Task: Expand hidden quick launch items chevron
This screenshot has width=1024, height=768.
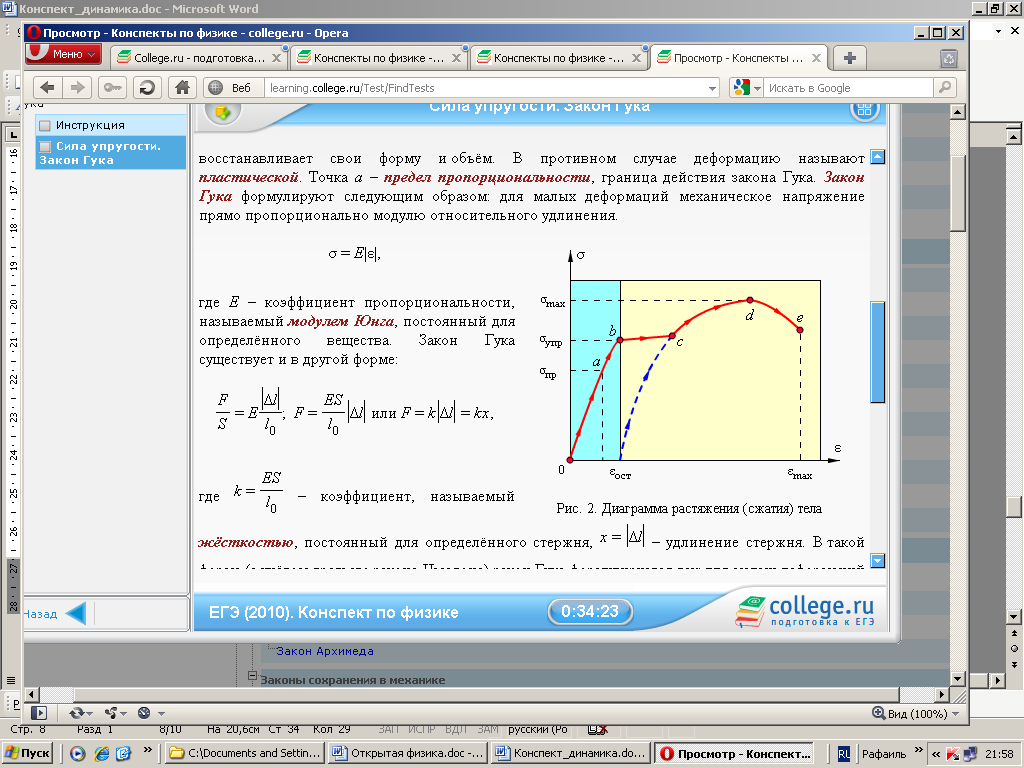Action: click(148, 750)
